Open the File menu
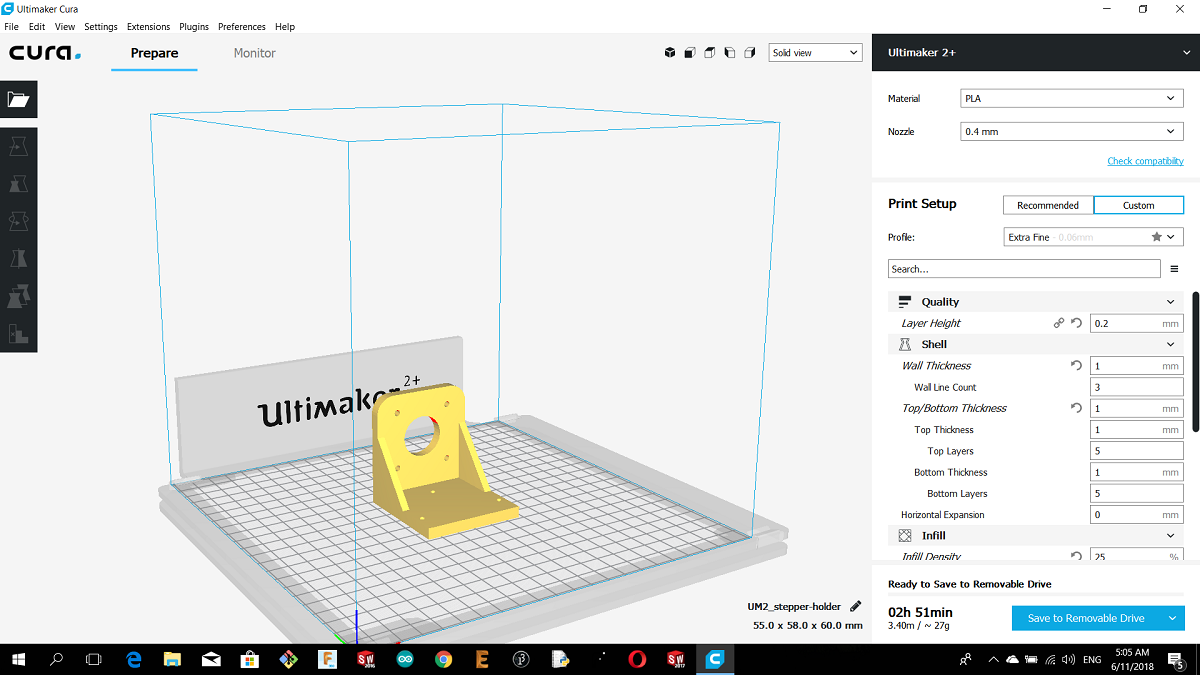 pyautogui.click(x=12, y=26)
